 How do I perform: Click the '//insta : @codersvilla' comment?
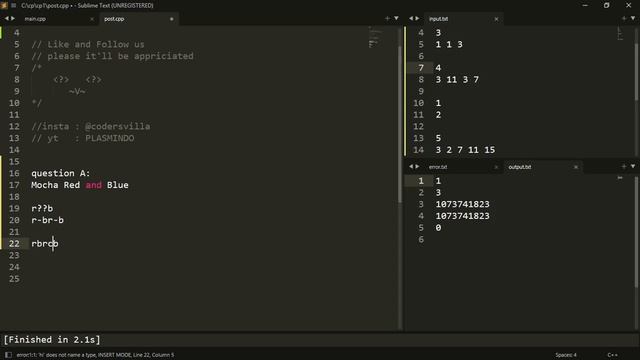click(91, 127)
